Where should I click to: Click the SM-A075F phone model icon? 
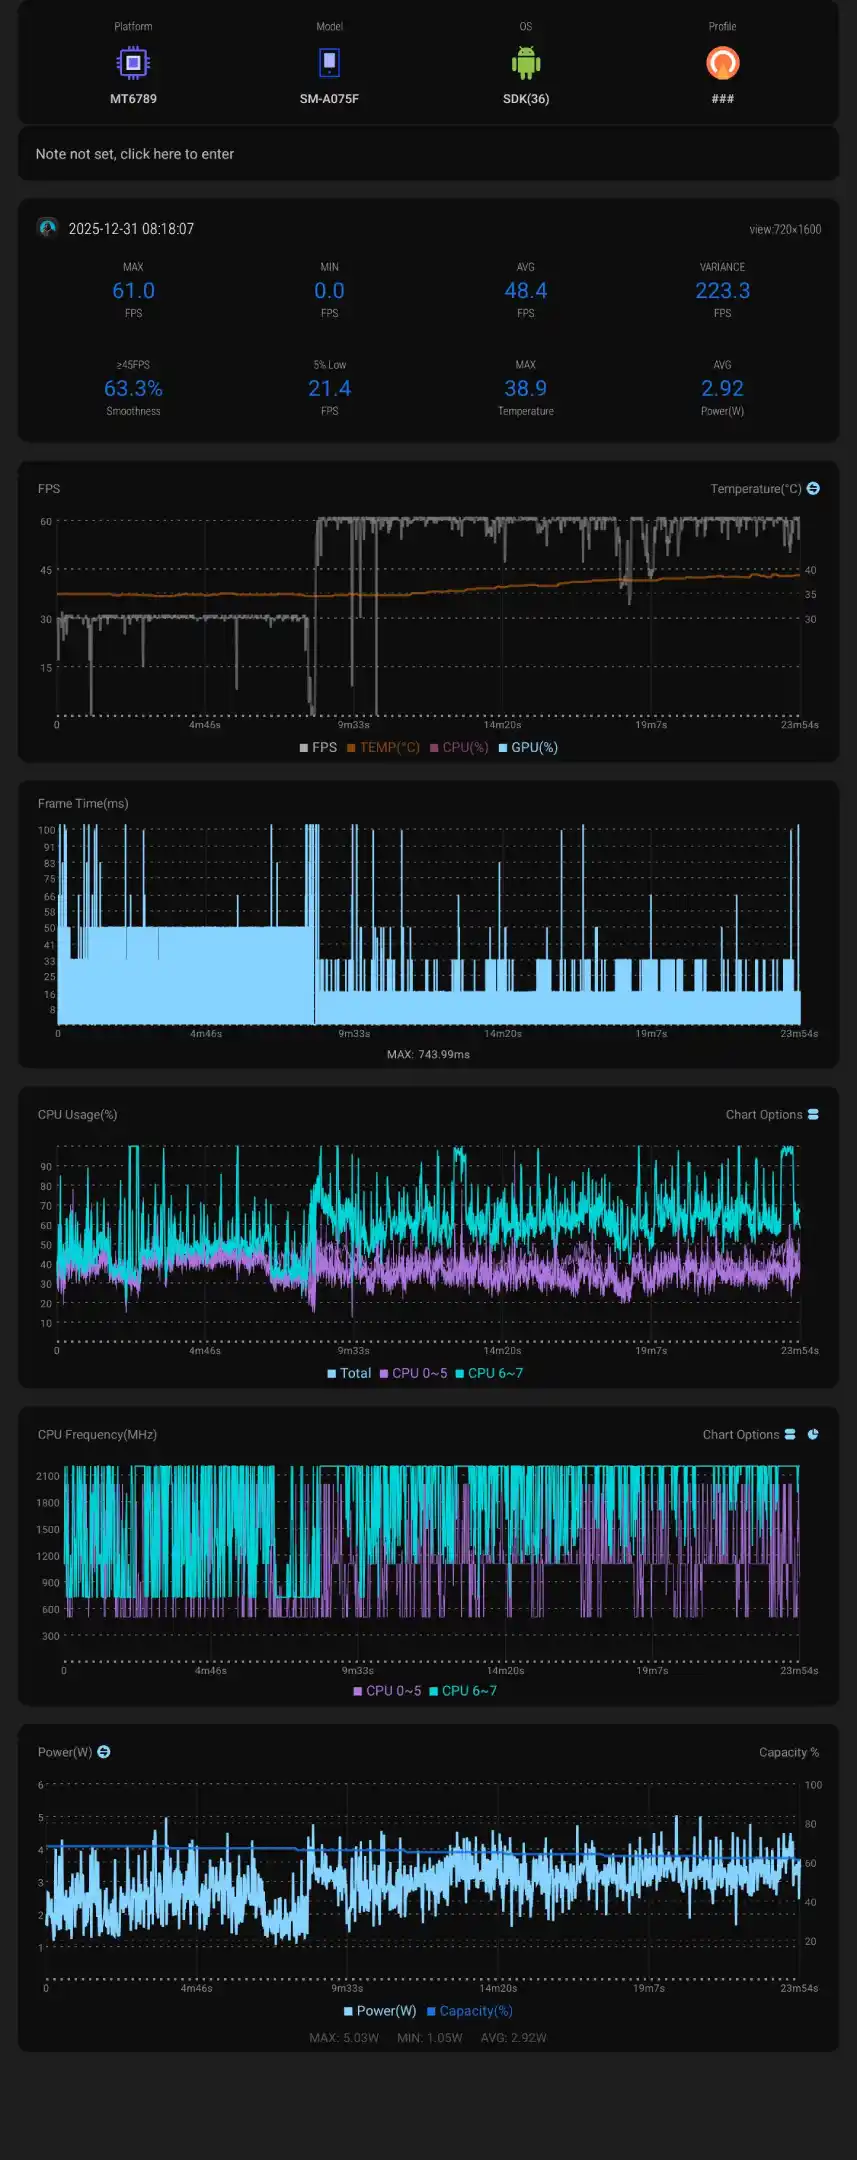[329, 63]
